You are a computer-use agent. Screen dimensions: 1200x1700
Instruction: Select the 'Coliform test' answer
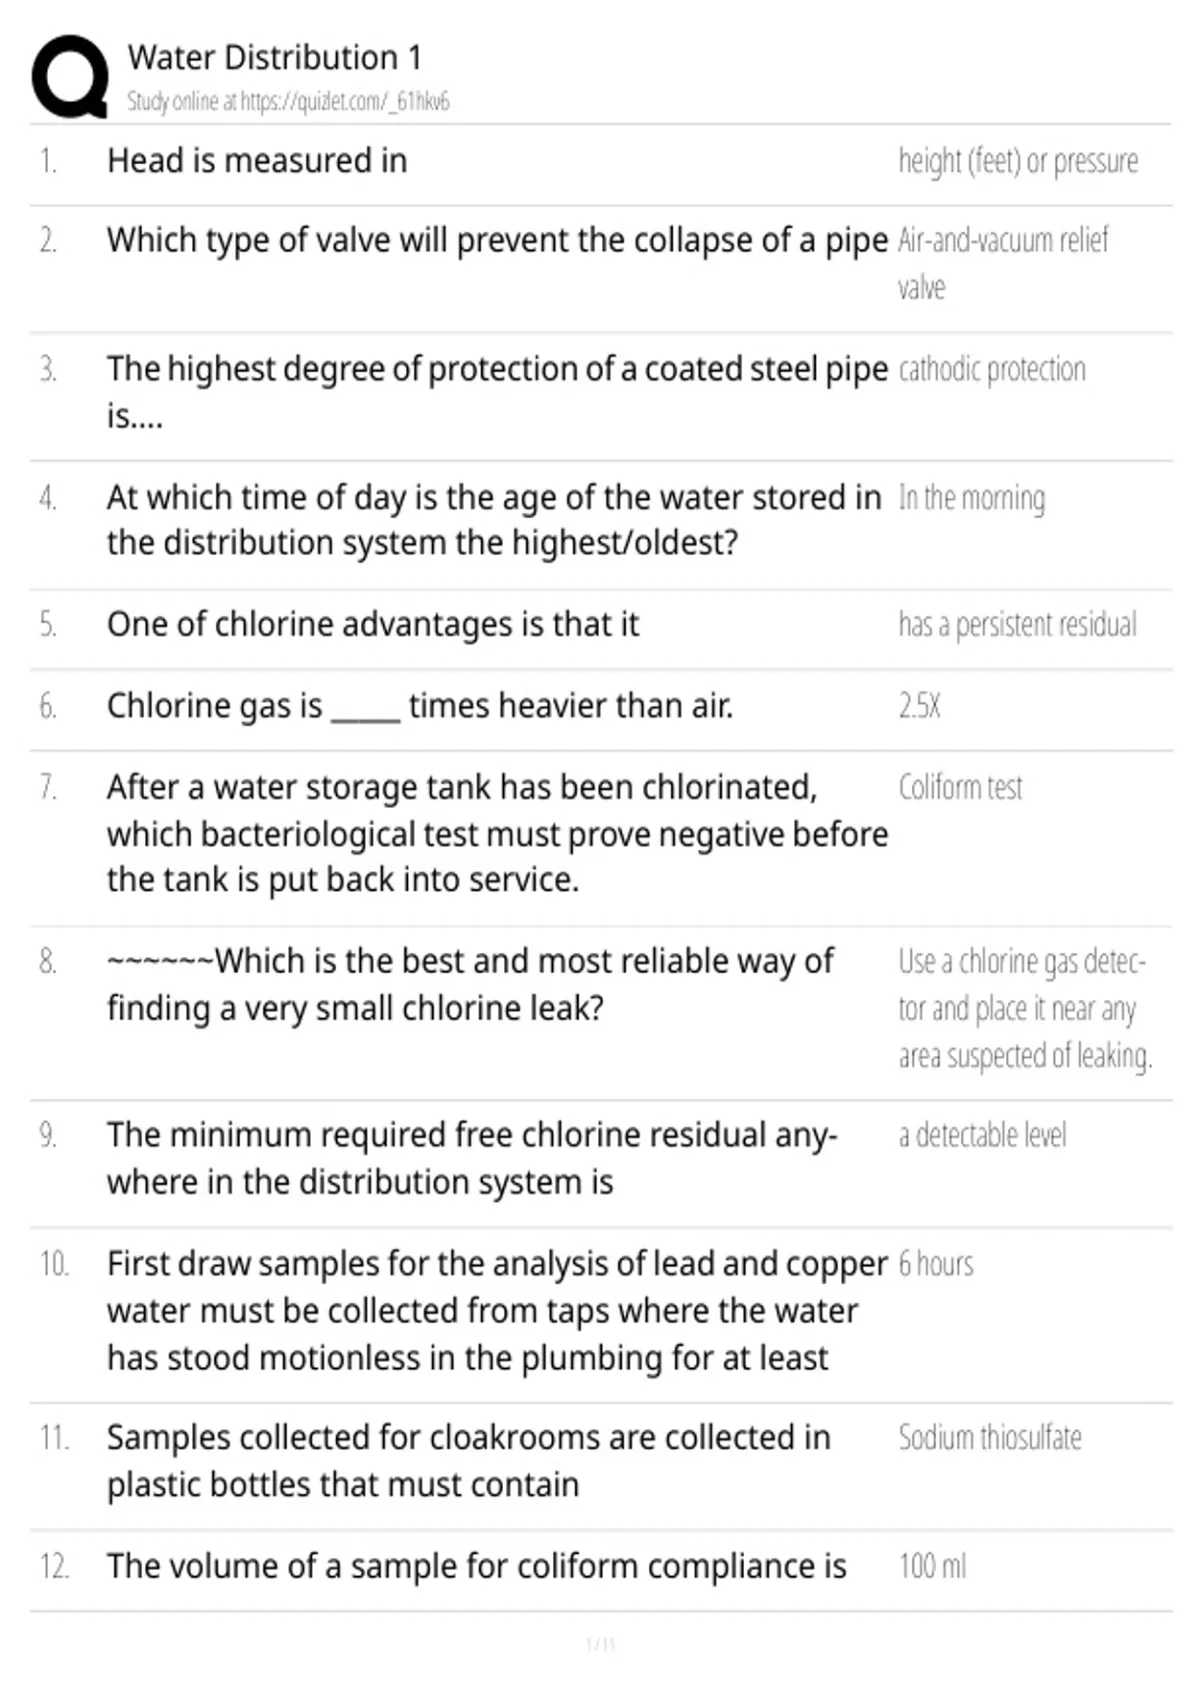960,788
